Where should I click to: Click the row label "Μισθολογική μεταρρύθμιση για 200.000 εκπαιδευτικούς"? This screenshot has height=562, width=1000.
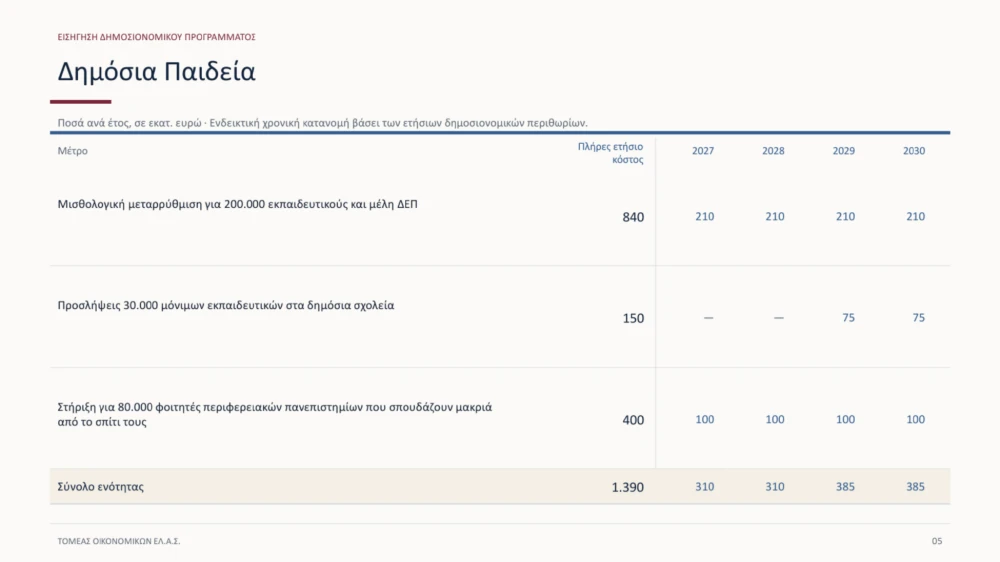point(237,205)
